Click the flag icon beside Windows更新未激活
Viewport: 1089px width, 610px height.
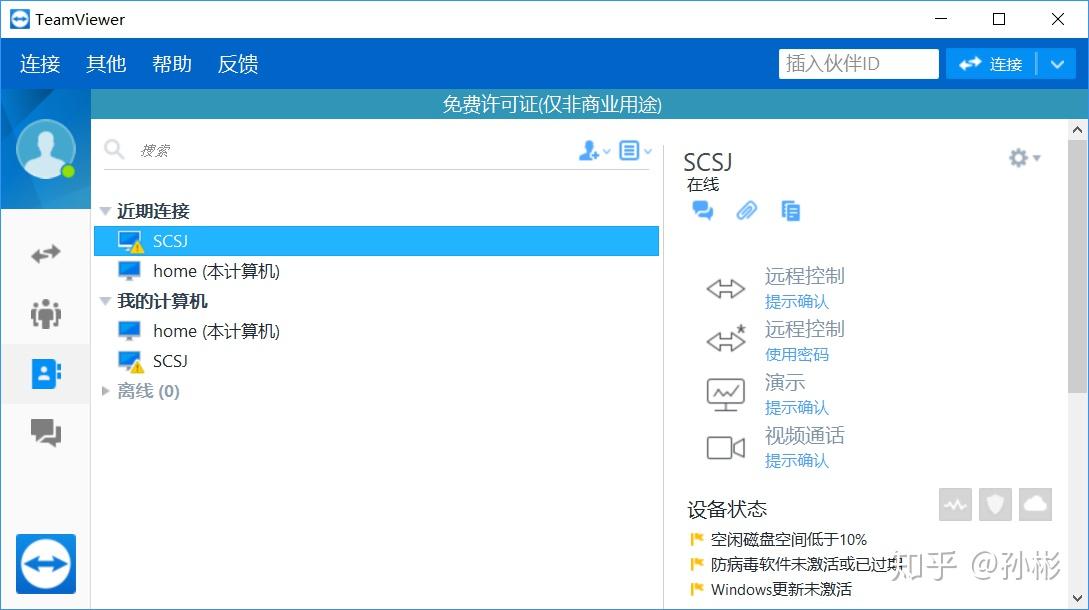point(697,589)
